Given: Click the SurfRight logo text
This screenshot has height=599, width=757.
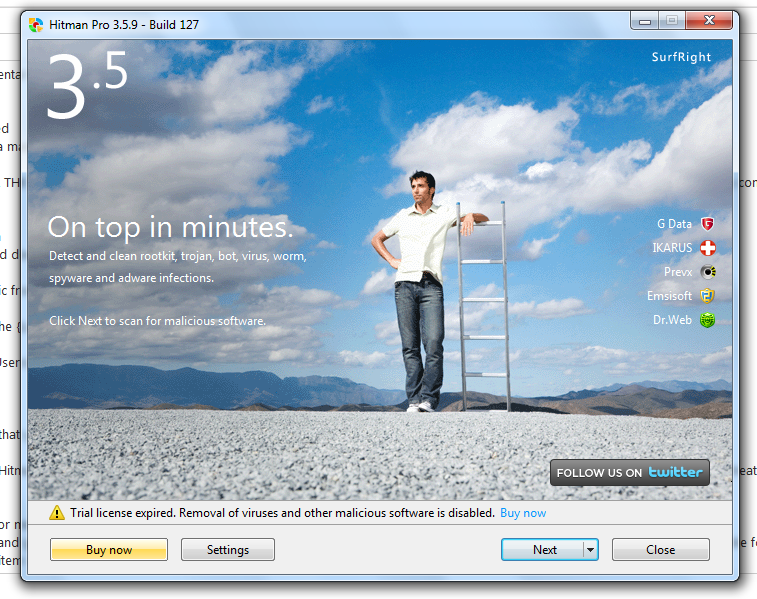Looking at the screenshot, I should pyautogui.click(x=681, y=57).
